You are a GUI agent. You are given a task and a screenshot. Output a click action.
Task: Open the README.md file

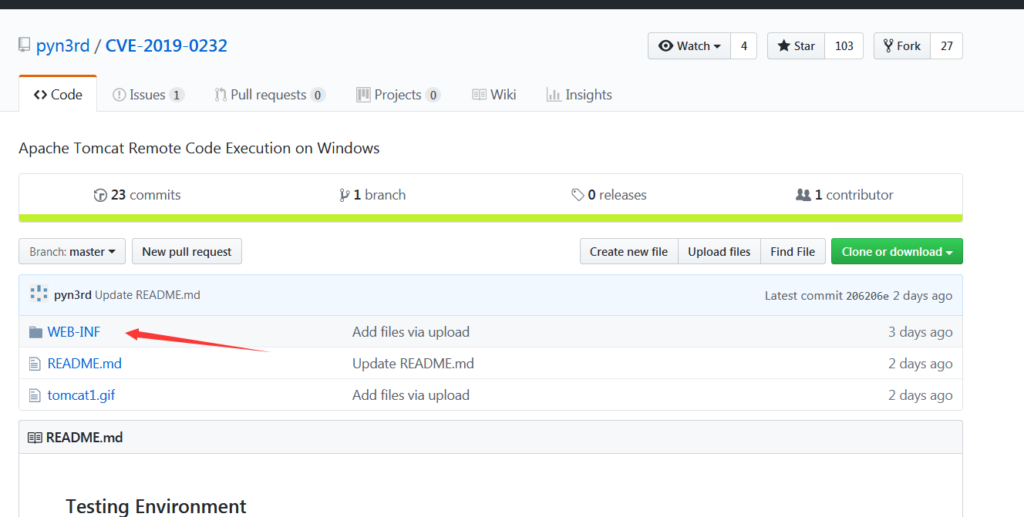click(84, 363)
